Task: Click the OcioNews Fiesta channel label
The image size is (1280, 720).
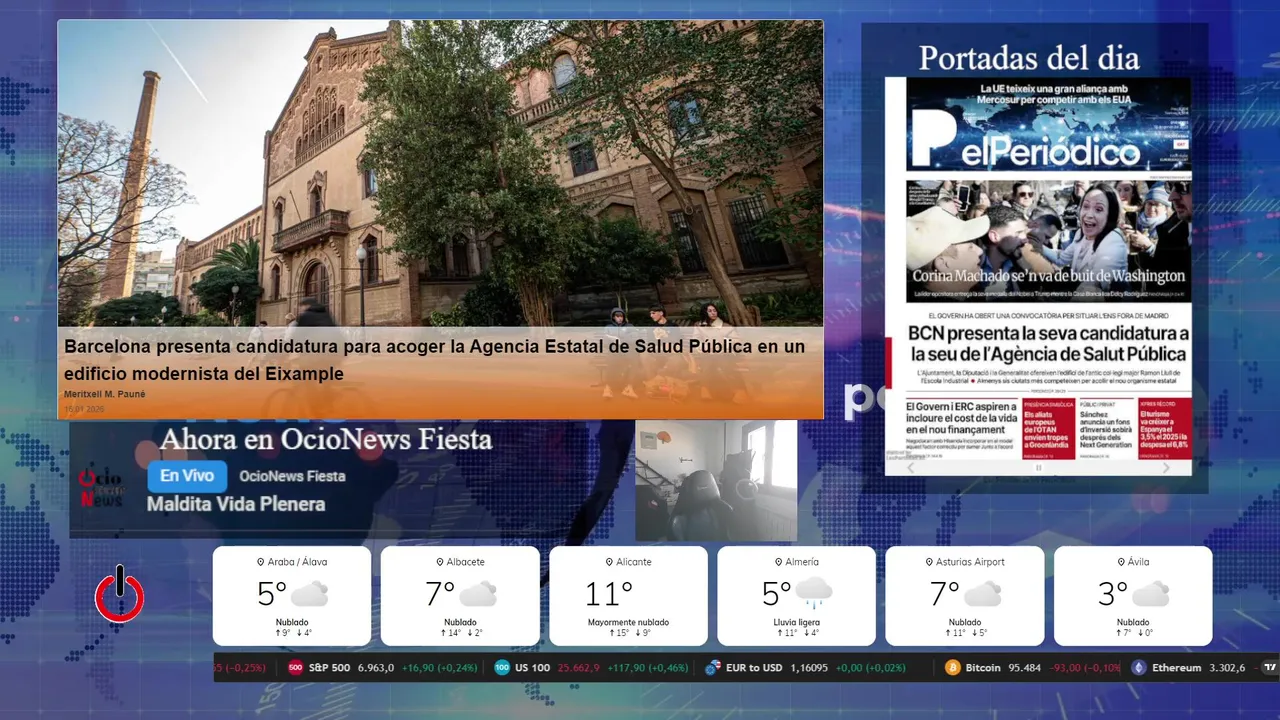Action: [x=292, y=476]
